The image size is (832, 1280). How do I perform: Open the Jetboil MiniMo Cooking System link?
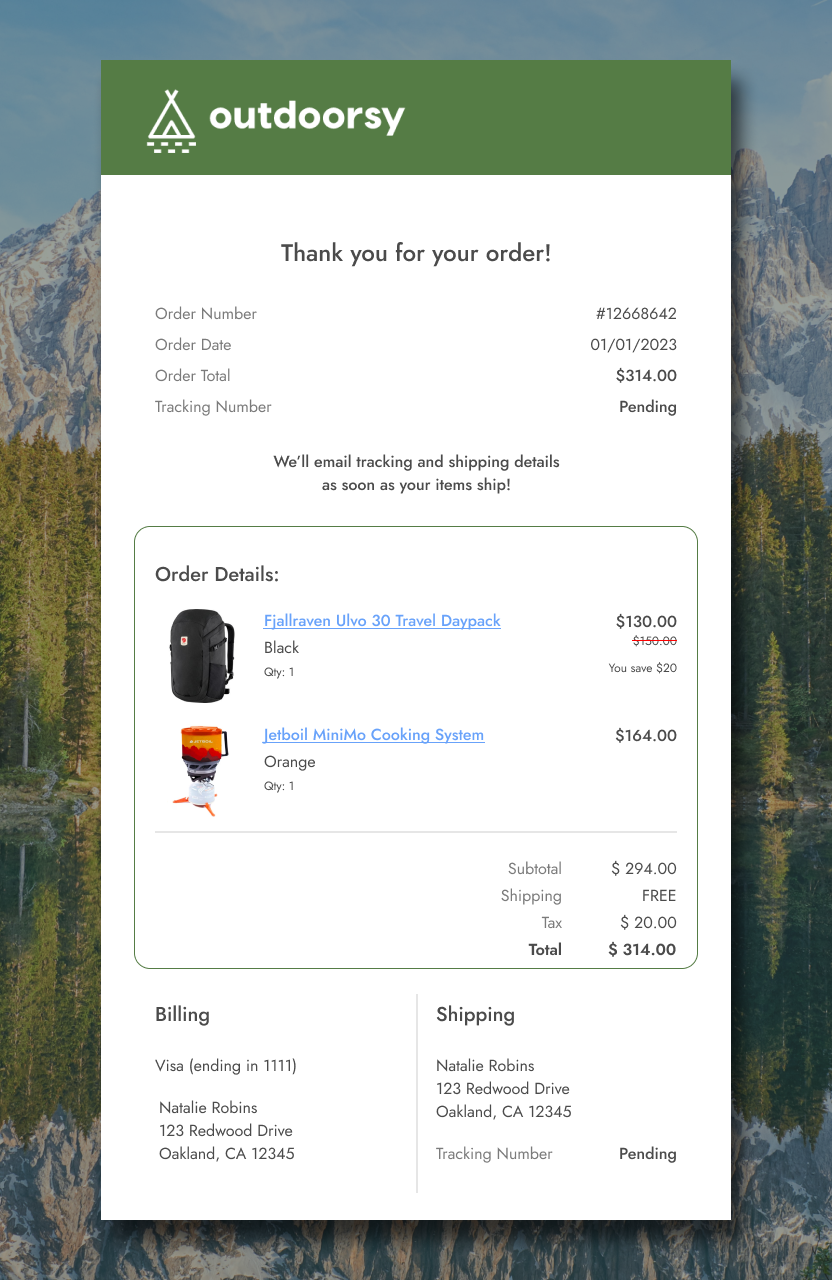point(373,735)
